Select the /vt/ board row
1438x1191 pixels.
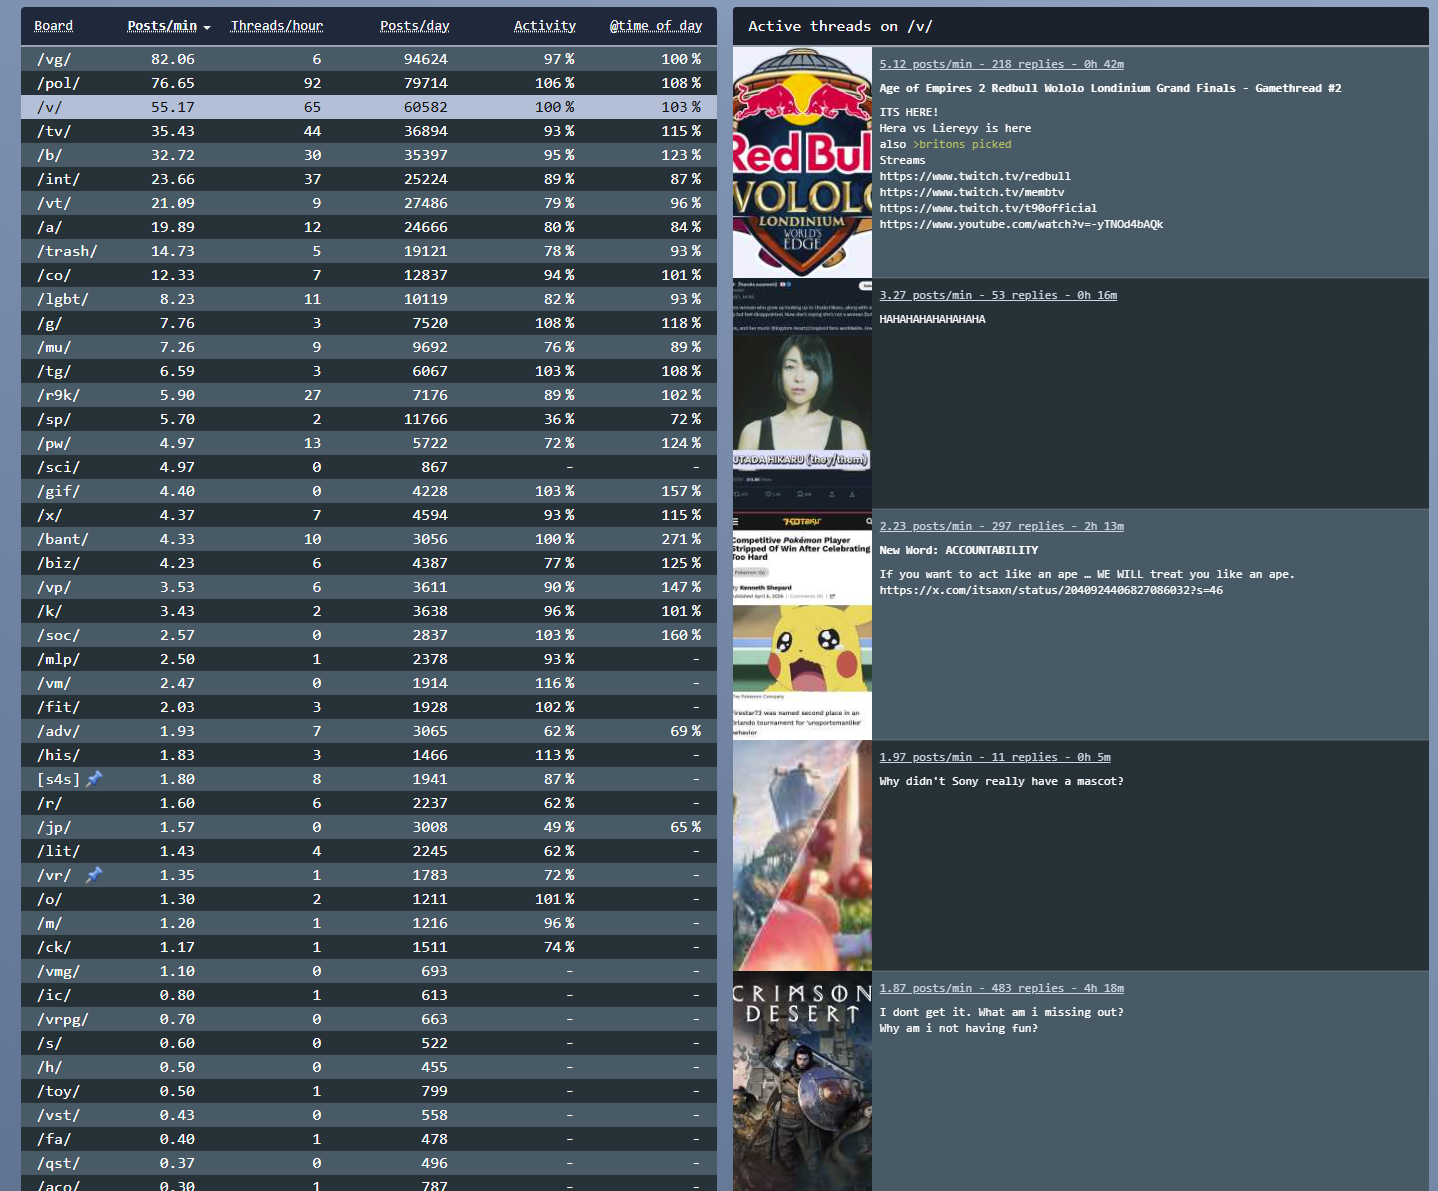[x=369, y=203]
